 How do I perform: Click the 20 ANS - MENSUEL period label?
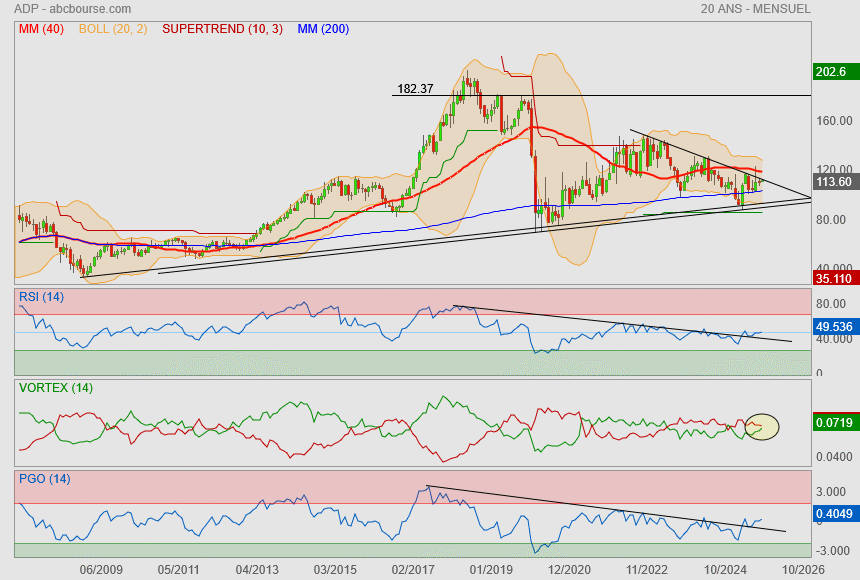click(x=756, y=9)
